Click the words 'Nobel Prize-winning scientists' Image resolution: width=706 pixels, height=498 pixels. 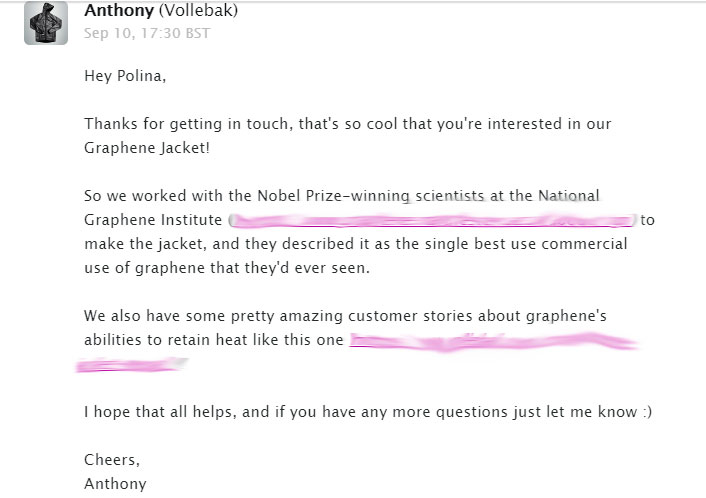[x=371, y=196]
